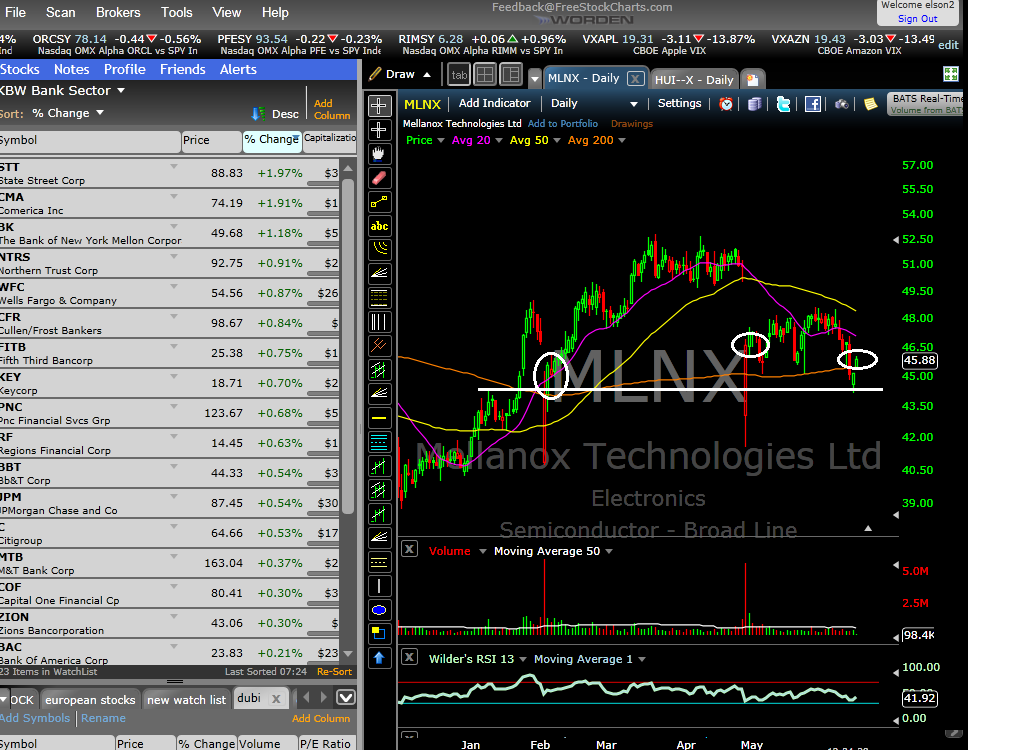Open the Price plot dropdown arrow
This screenshot has width=1019, height=750.
[x=441, y=140]
